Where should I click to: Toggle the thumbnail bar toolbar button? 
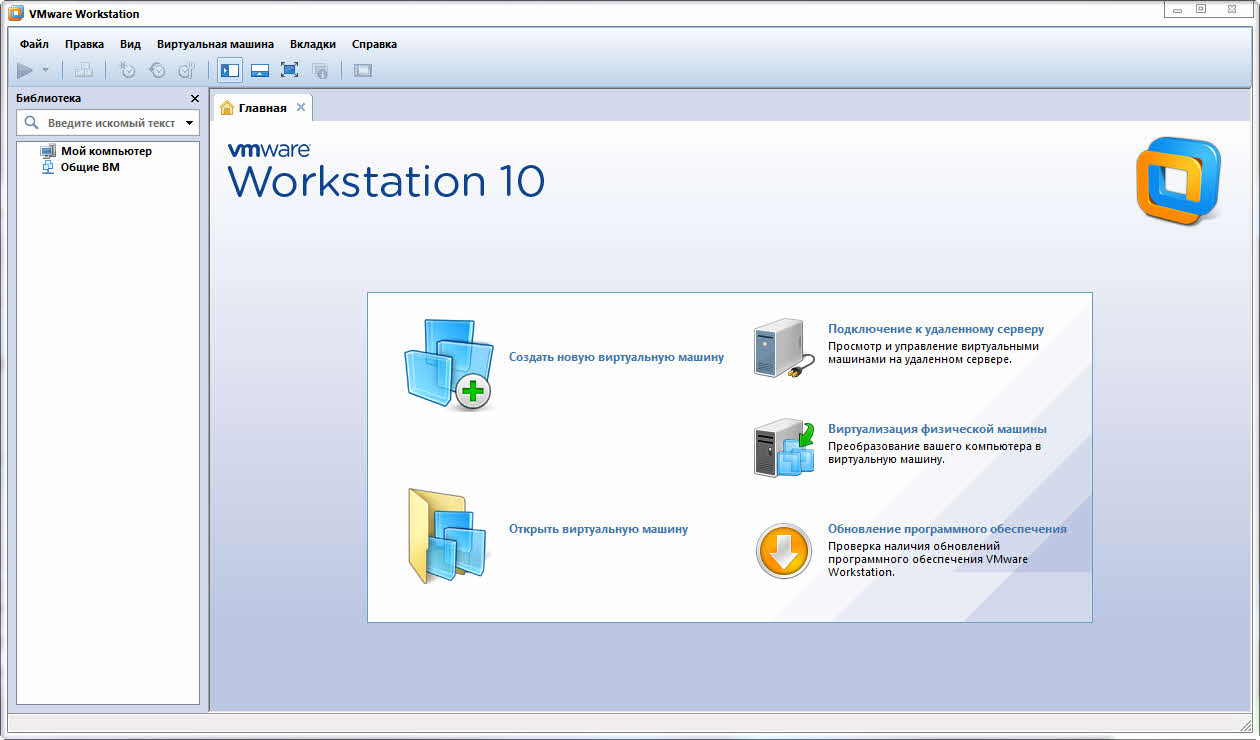260,70
